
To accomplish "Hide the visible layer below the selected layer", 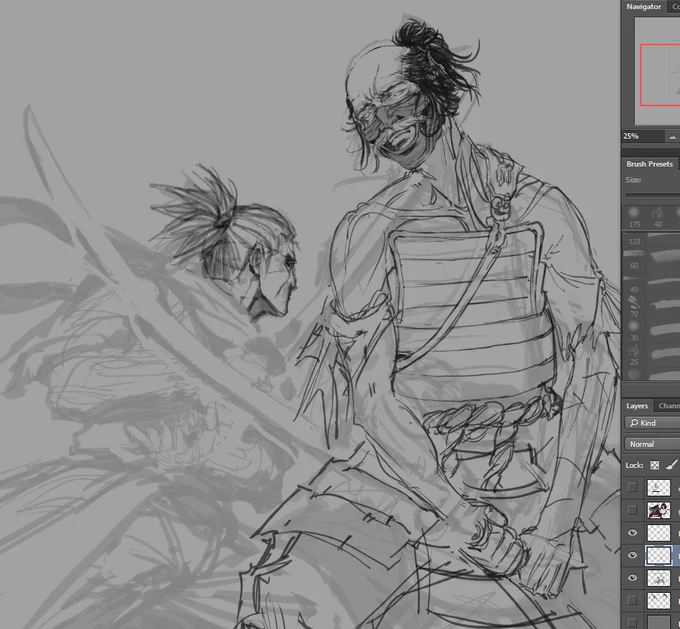I will coord(632,578).
